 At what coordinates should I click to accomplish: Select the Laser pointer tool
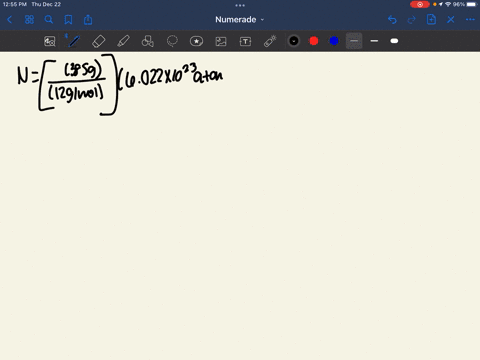click(270, 41)
